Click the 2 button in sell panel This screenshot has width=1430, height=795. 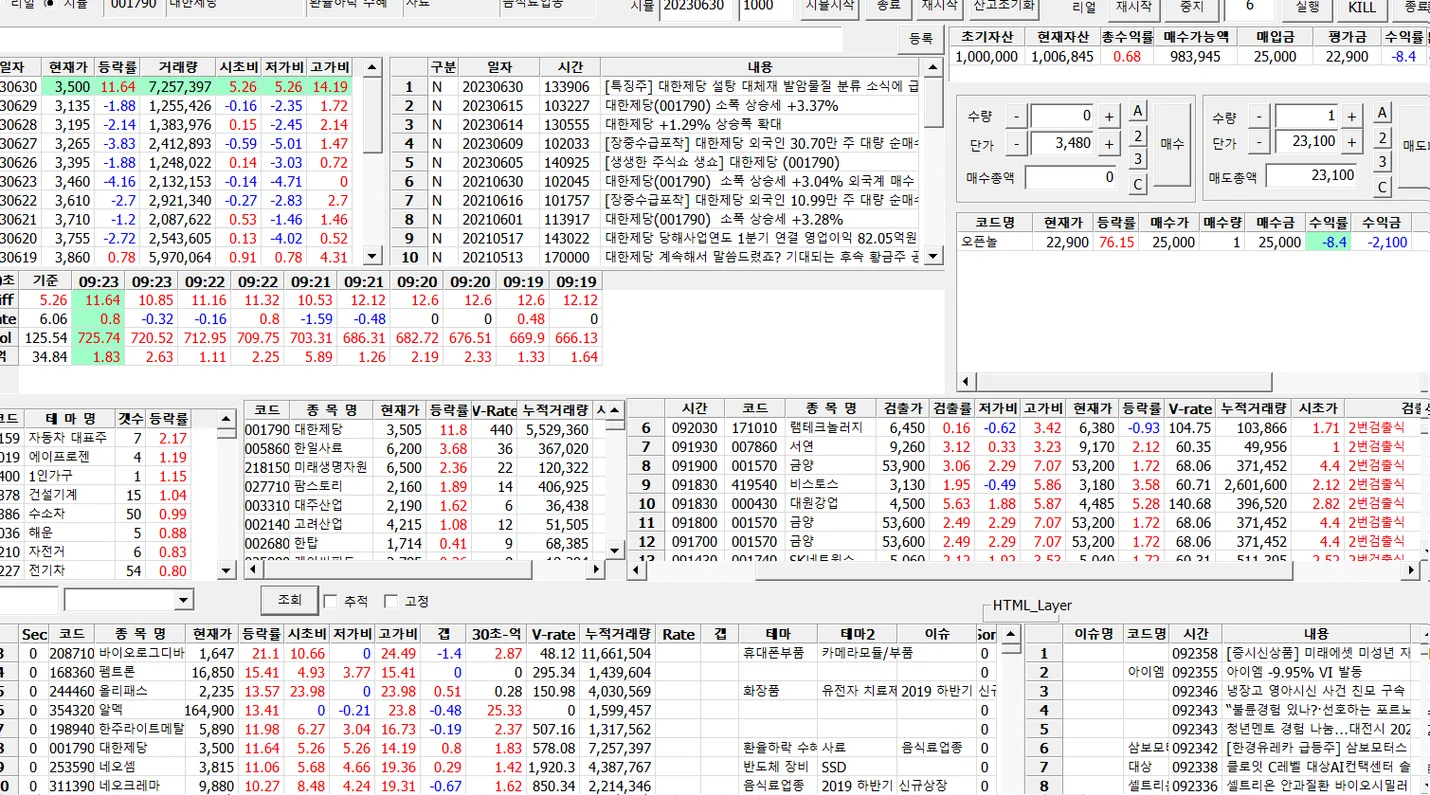tap(1382, 138)
